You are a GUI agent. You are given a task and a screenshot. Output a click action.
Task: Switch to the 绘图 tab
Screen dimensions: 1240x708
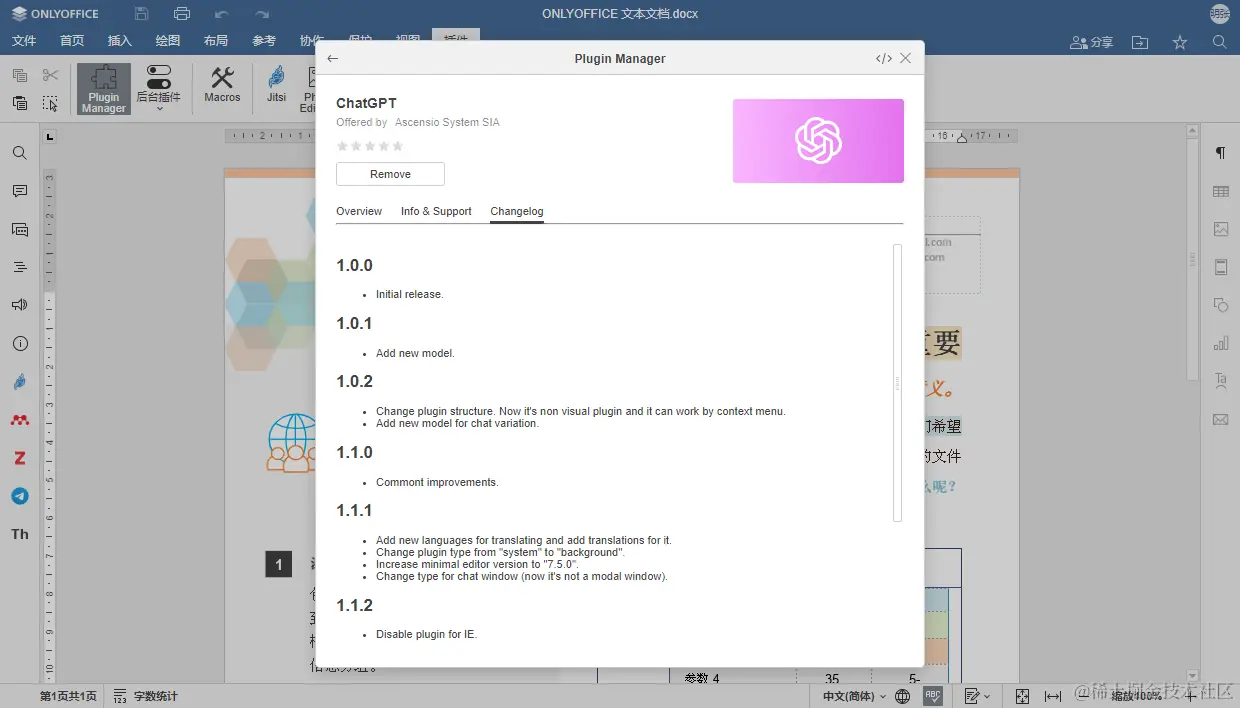(168, 41)
